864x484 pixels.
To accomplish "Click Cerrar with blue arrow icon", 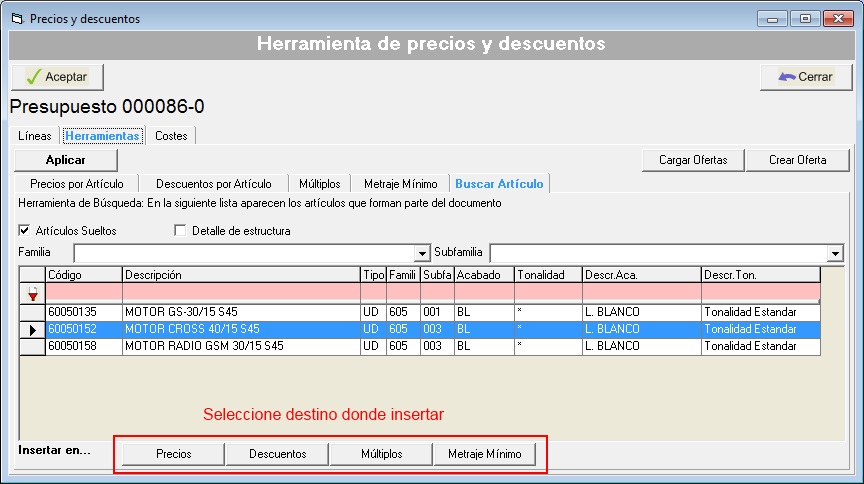I will [x=805, y=77].
